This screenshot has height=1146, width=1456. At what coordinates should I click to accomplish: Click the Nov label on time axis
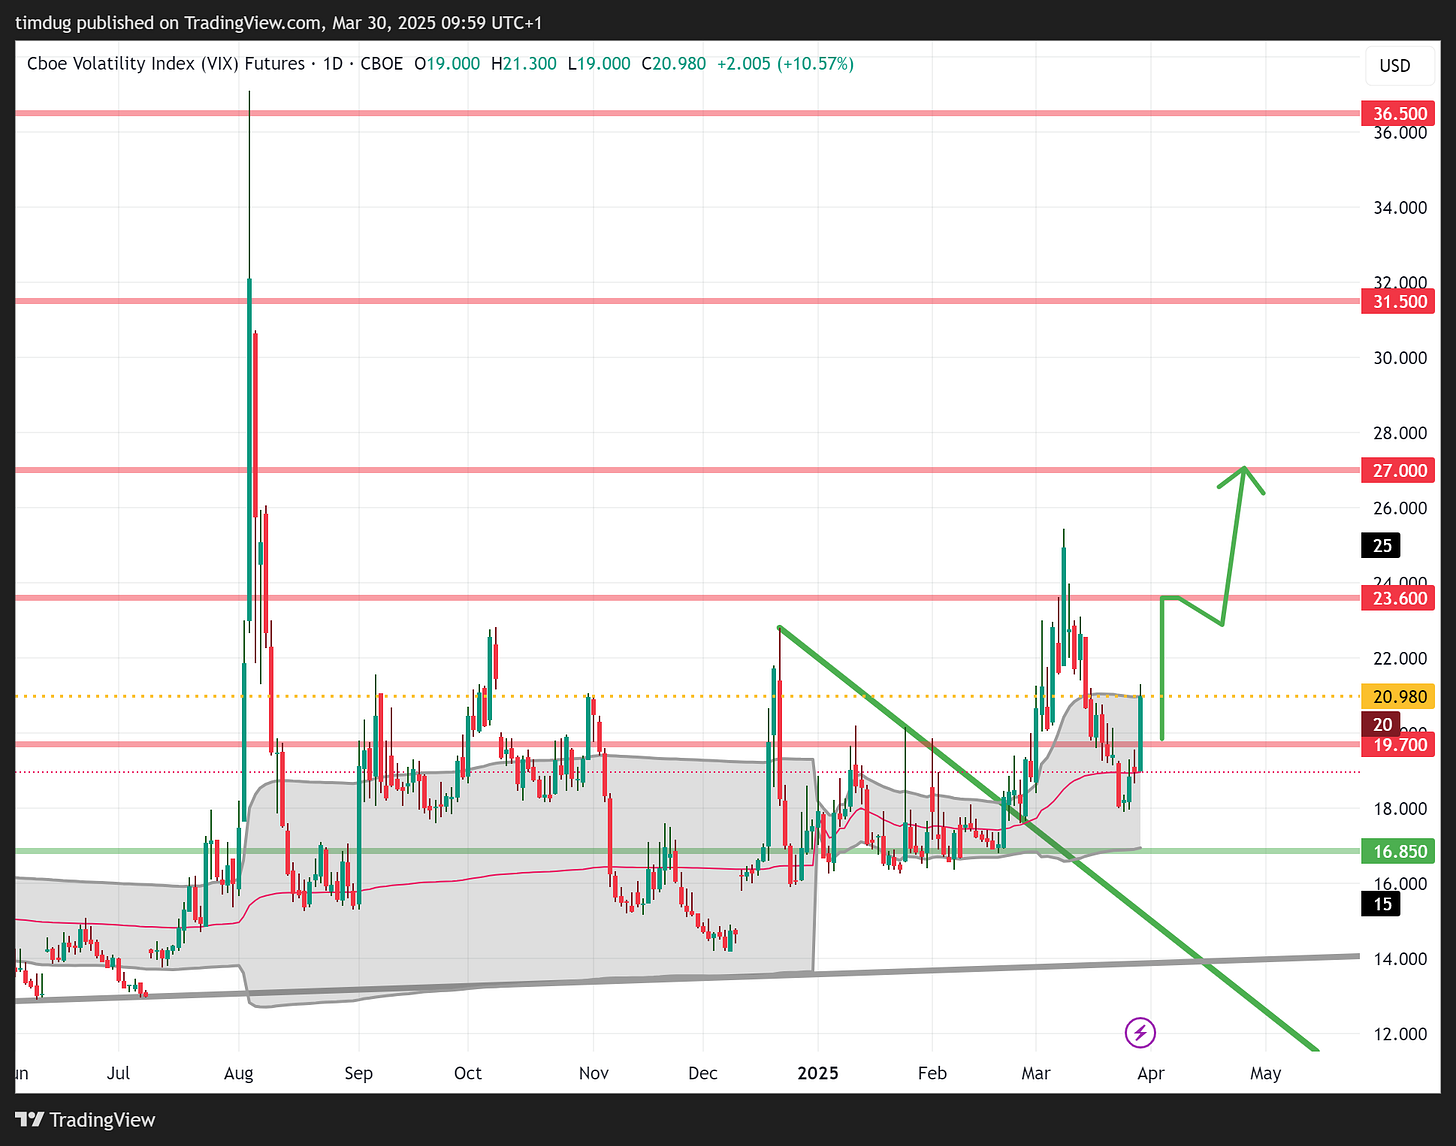point(593,1073)
